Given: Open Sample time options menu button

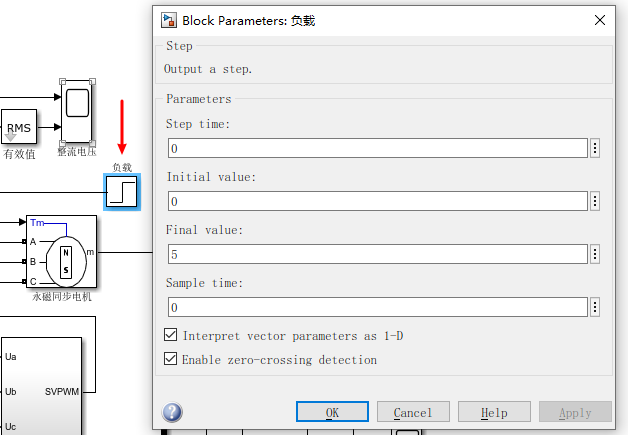Looking at the screenshot, I should tap(595, 307).
